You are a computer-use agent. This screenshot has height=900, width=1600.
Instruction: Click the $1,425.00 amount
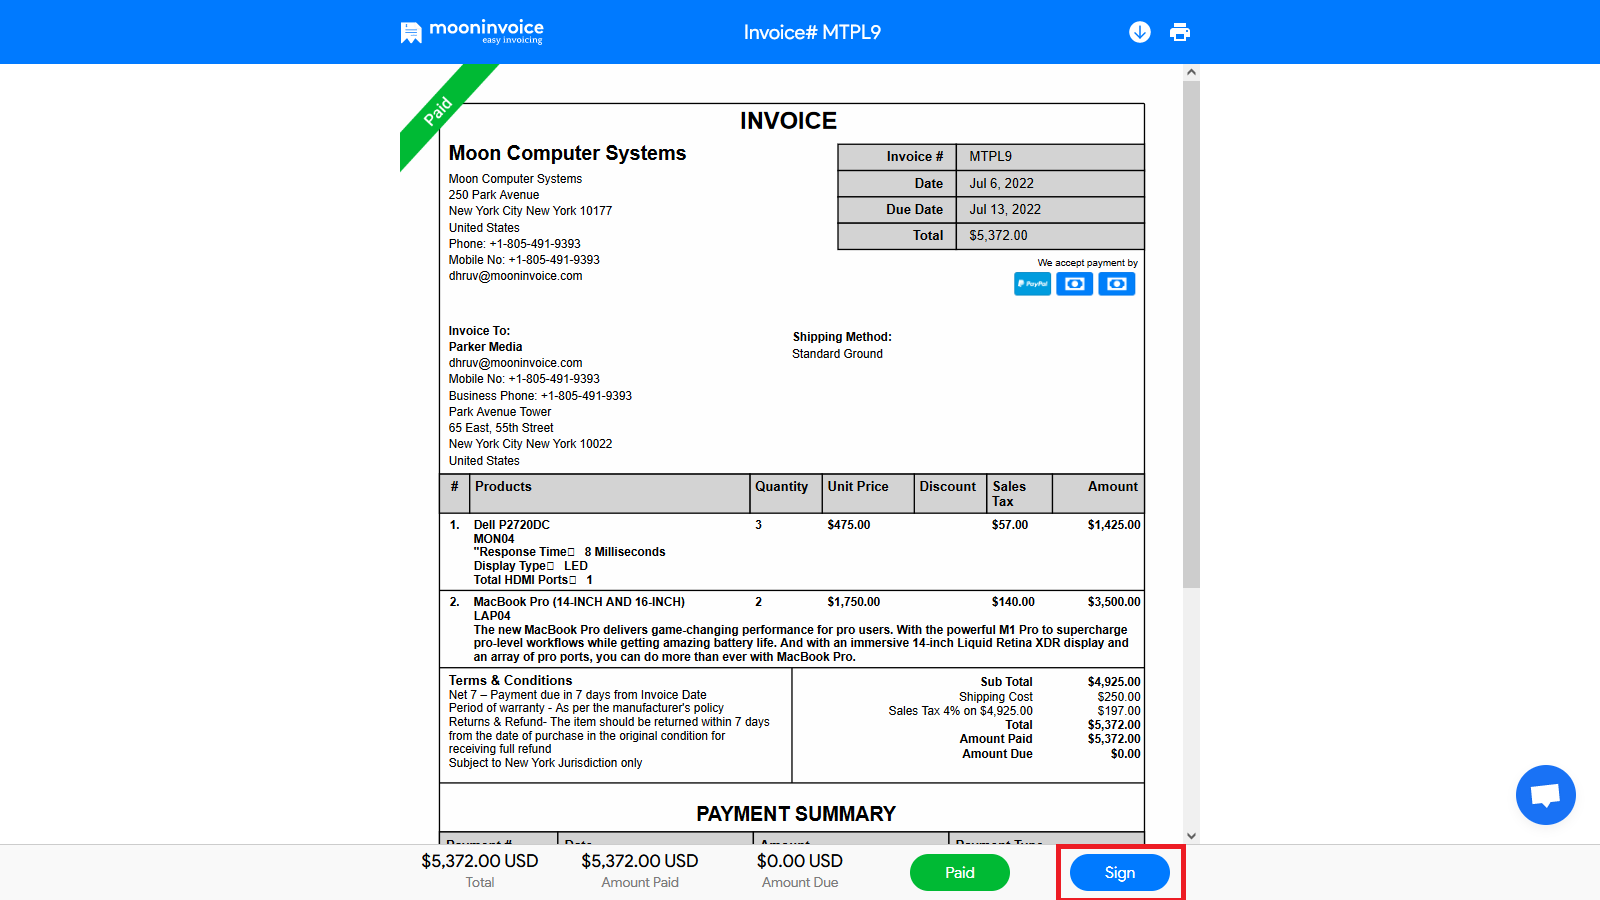click(x=1114, y=525)
